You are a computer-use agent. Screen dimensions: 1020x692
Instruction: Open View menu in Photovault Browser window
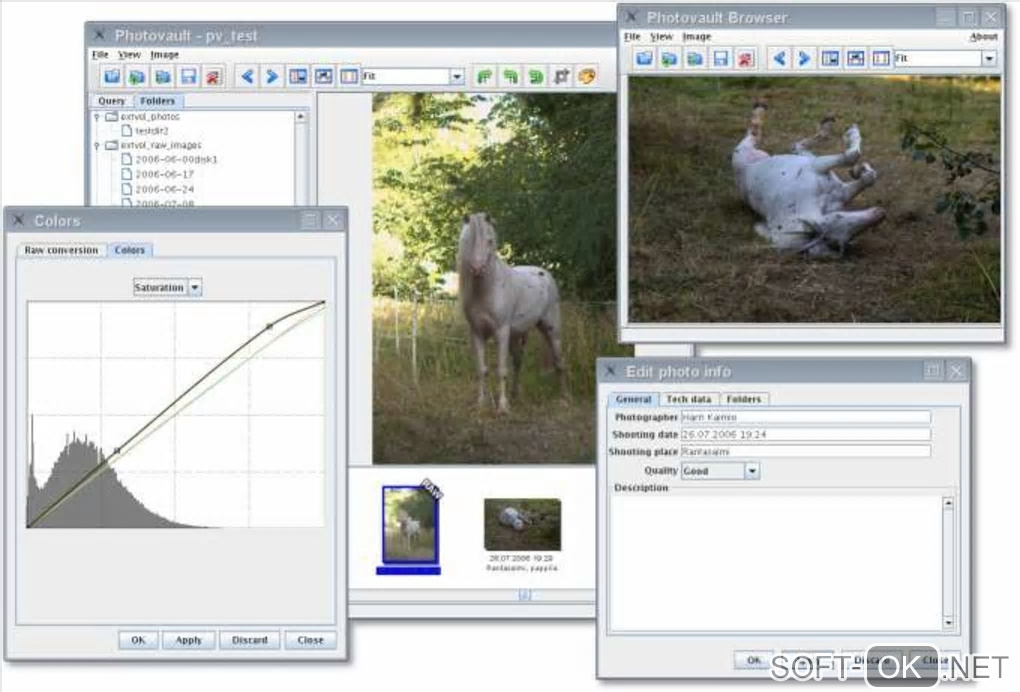pyautogui.click(x=661, y=36)
